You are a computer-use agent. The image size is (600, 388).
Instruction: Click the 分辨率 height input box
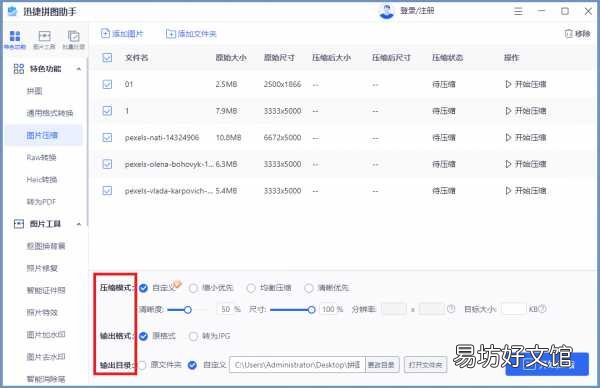click(x=431, y=309)
